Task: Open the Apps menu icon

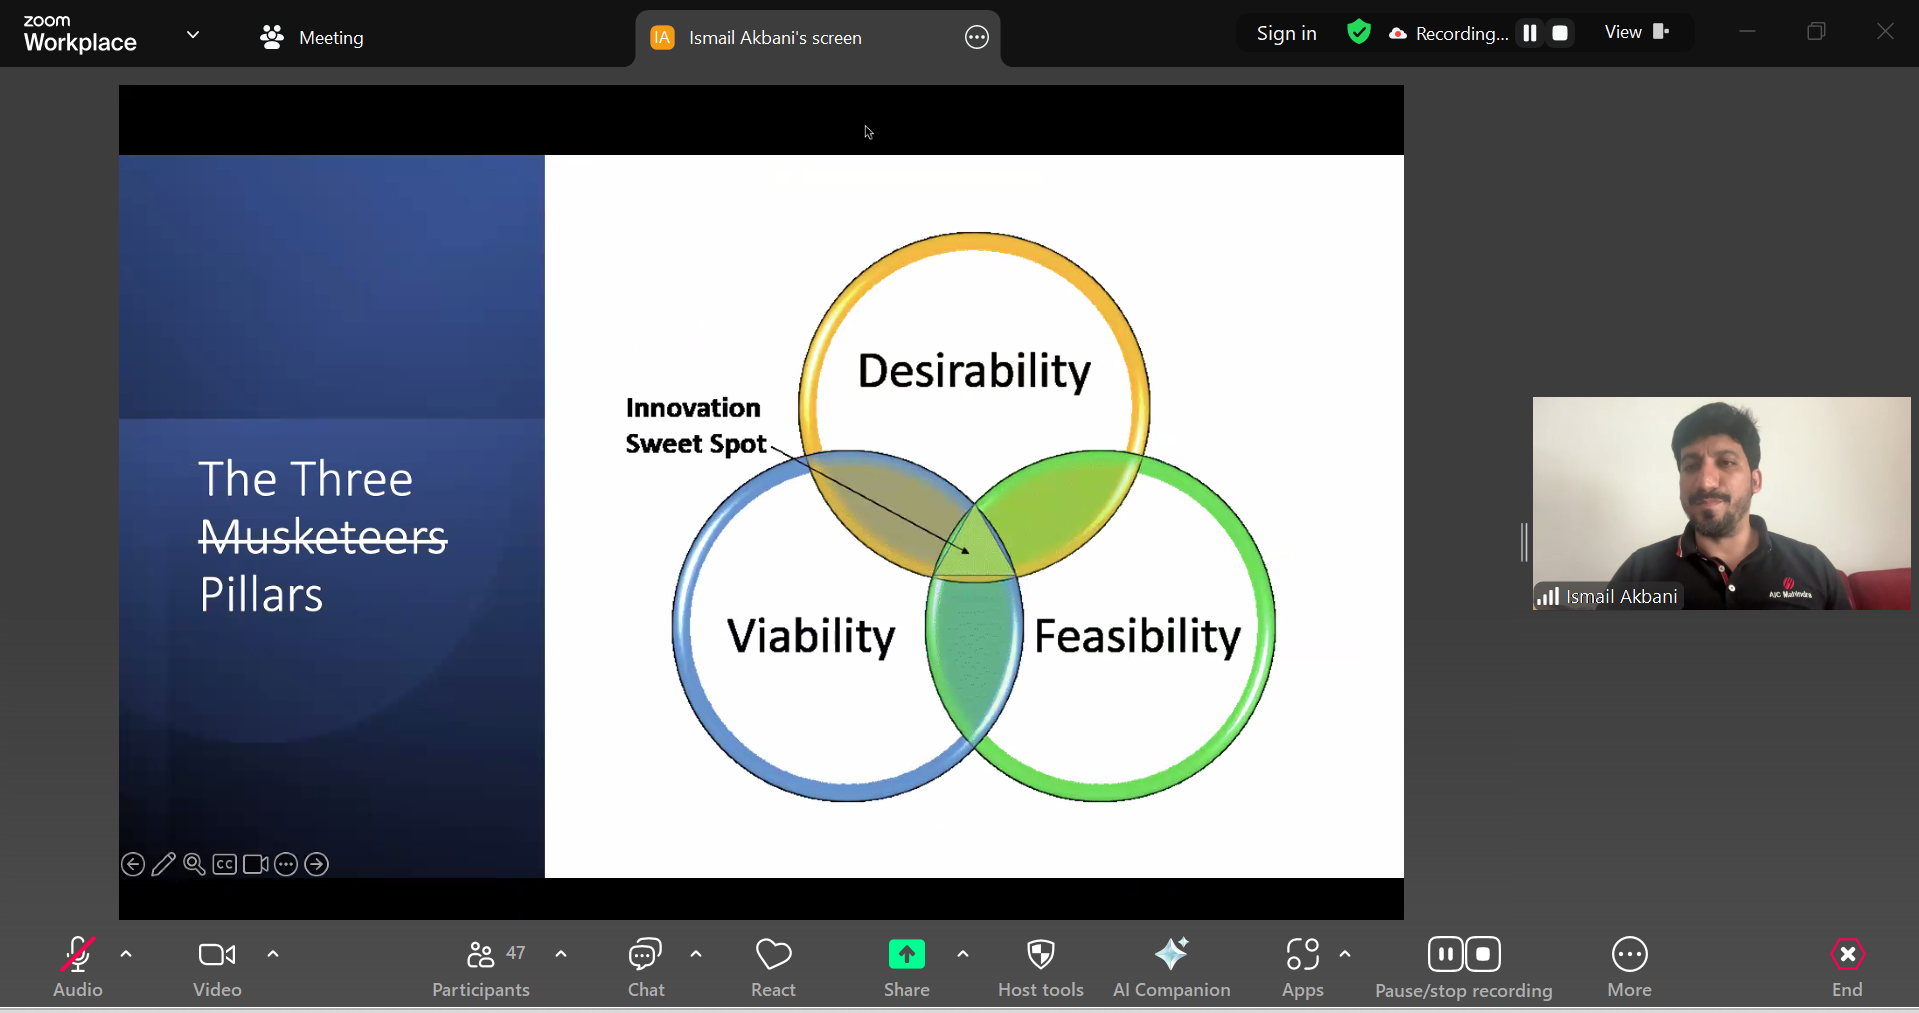Action: 1302,966
